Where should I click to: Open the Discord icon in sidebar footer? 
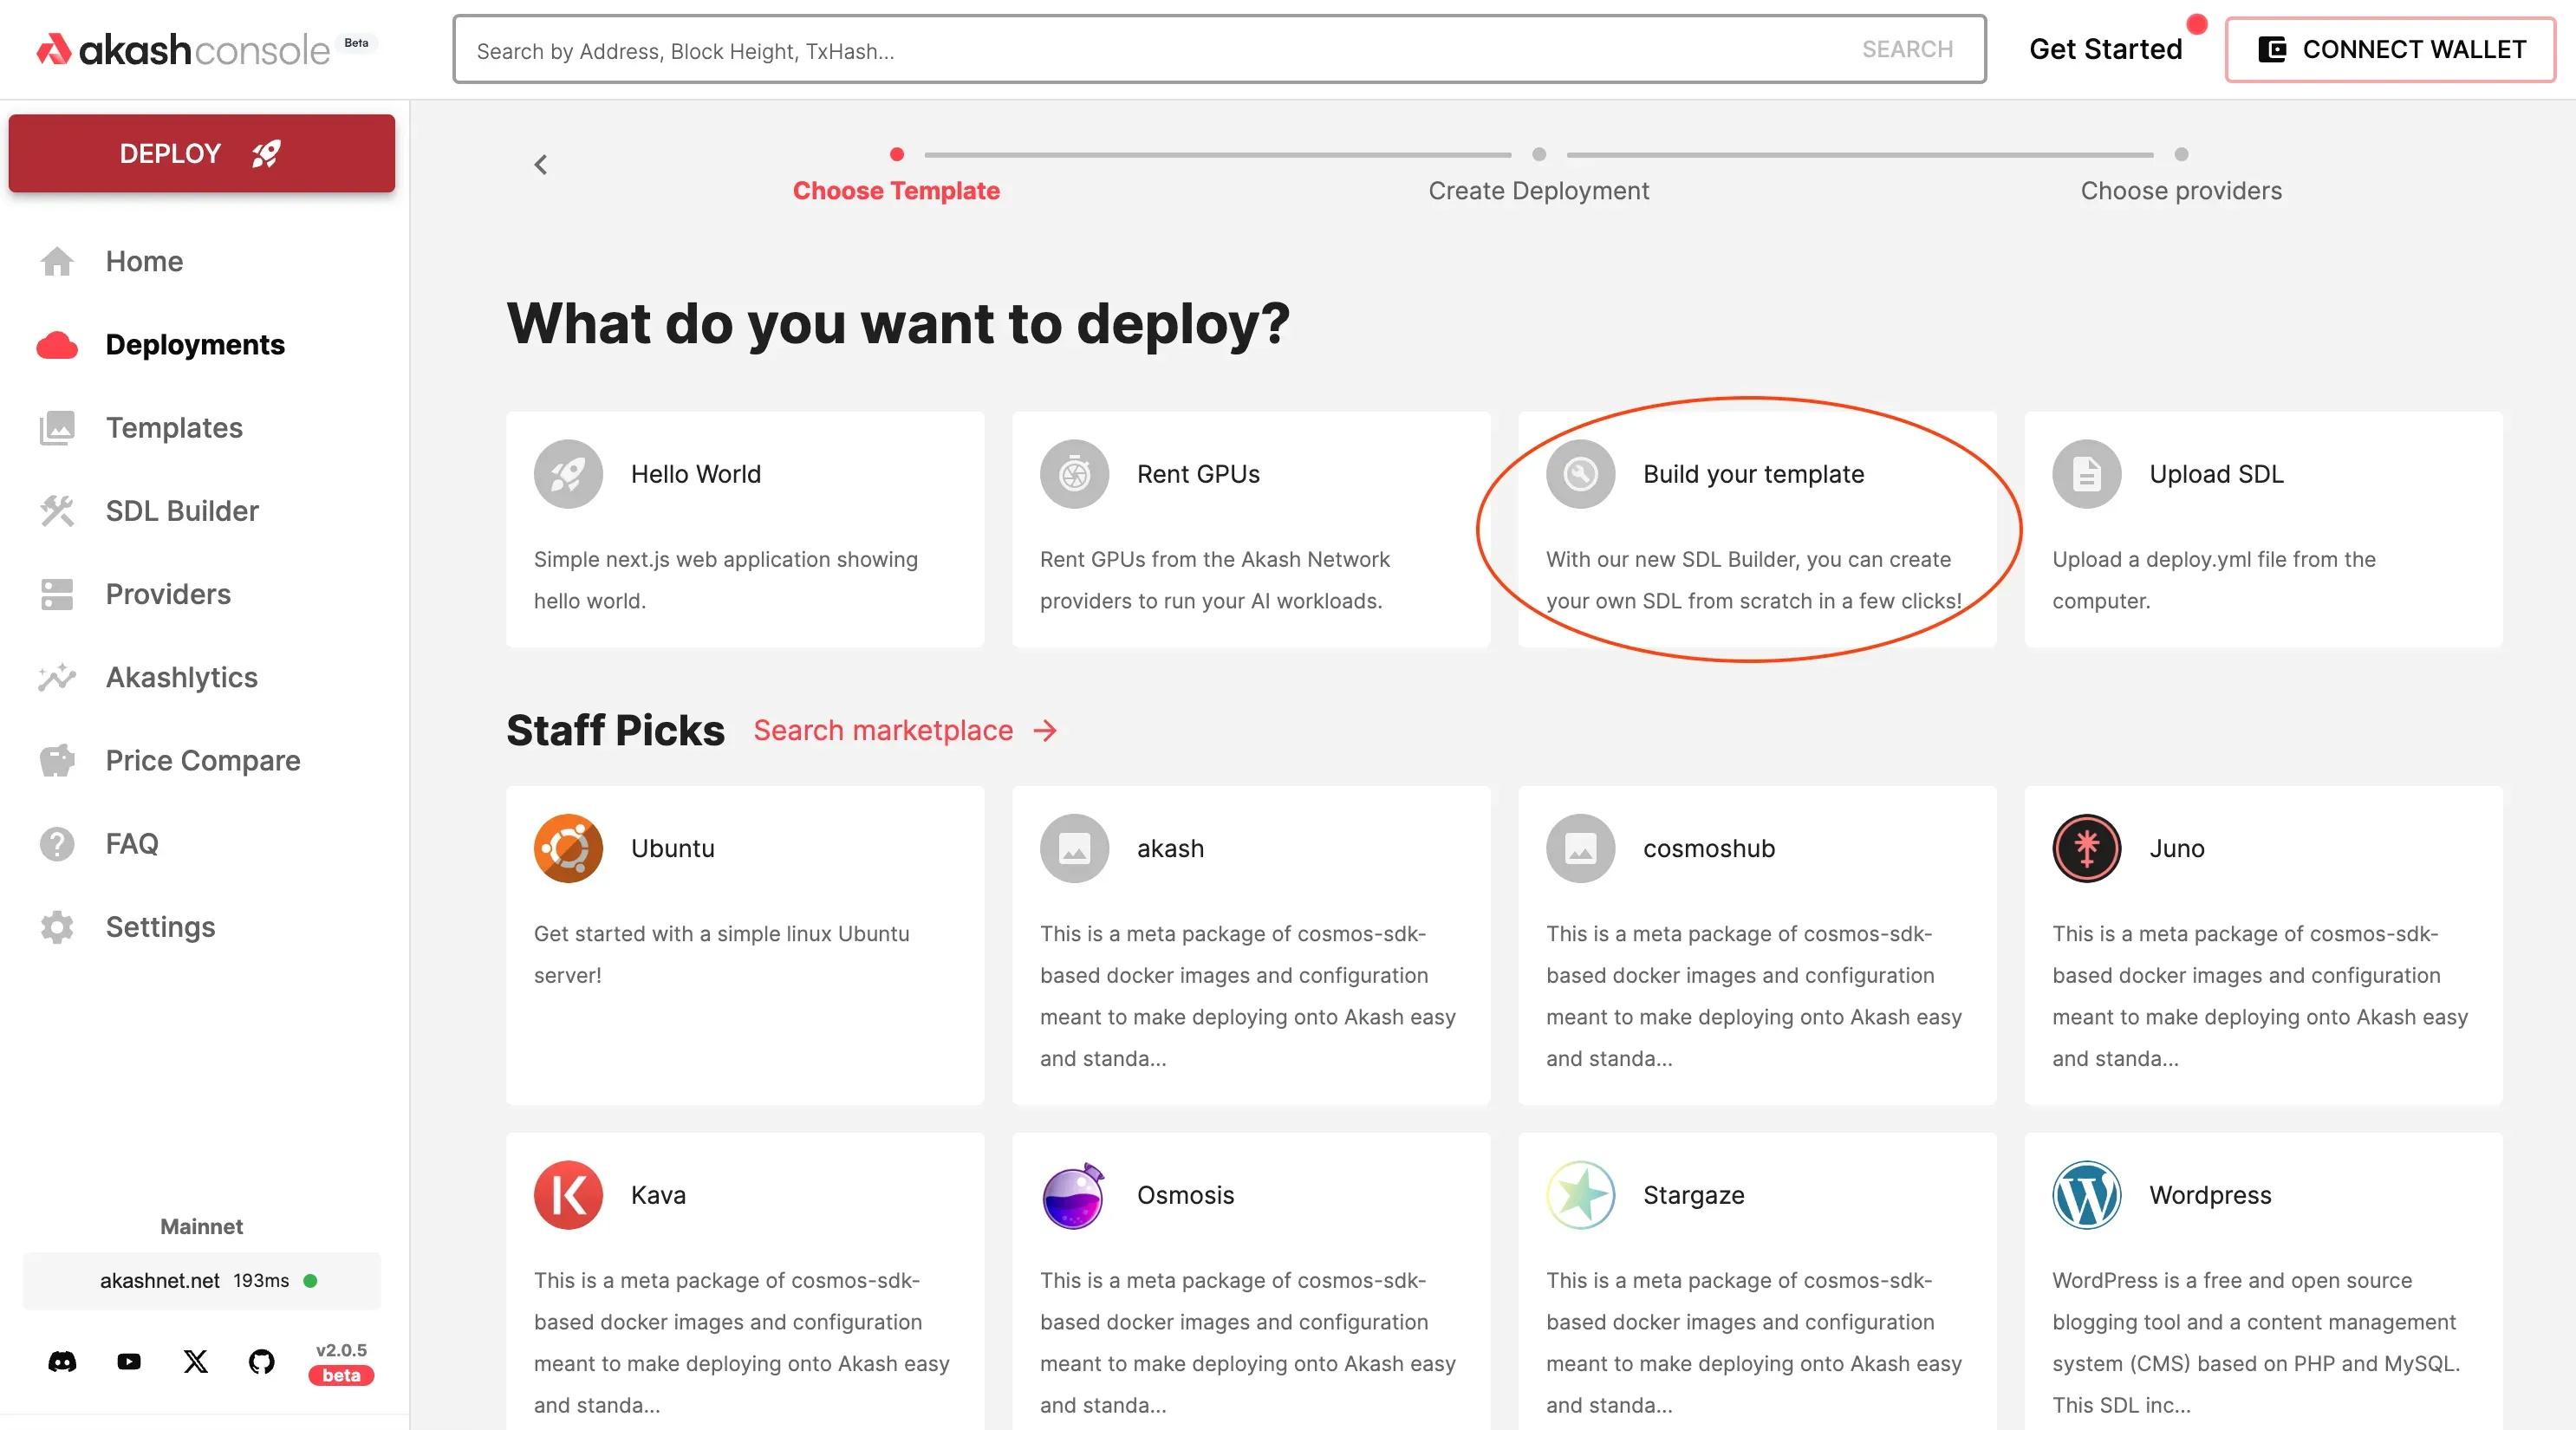click(x=62, y=1361)
